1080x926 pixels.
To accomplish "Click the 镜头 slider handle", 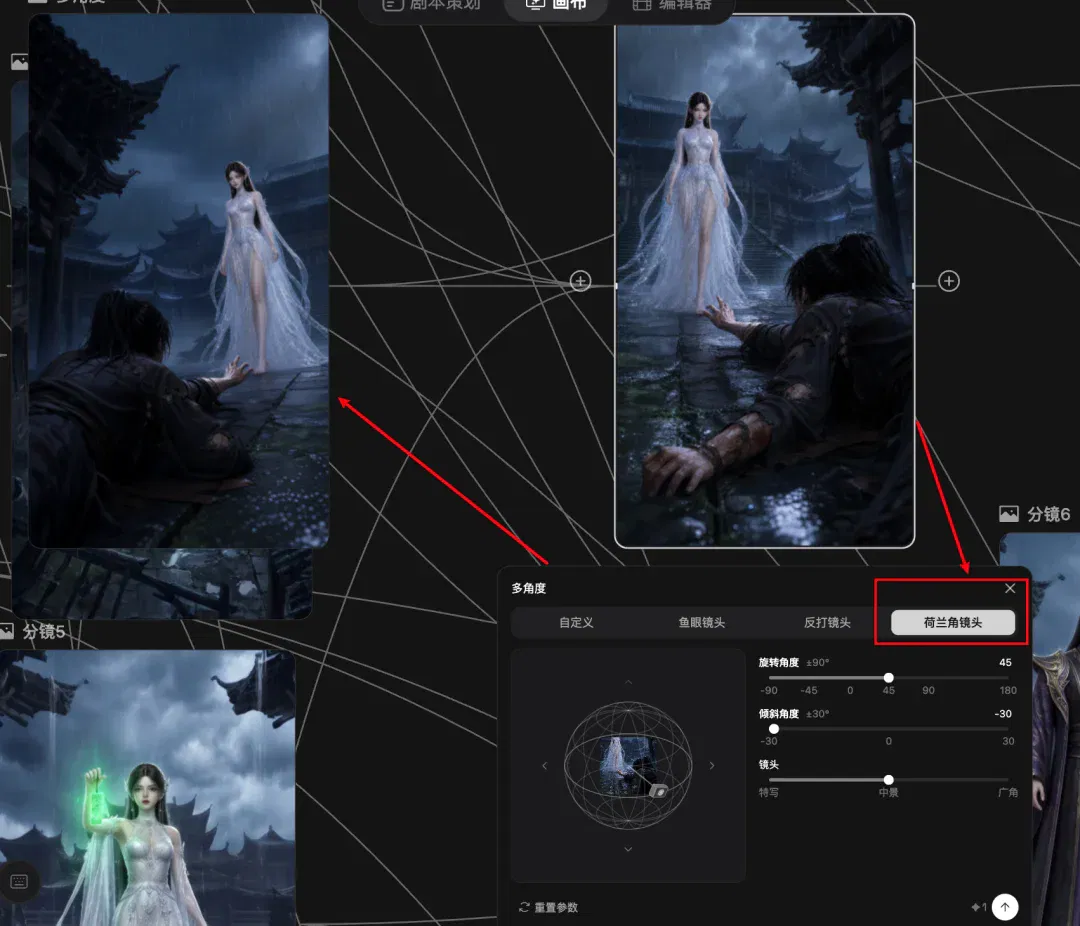I will tap(889, 780).
